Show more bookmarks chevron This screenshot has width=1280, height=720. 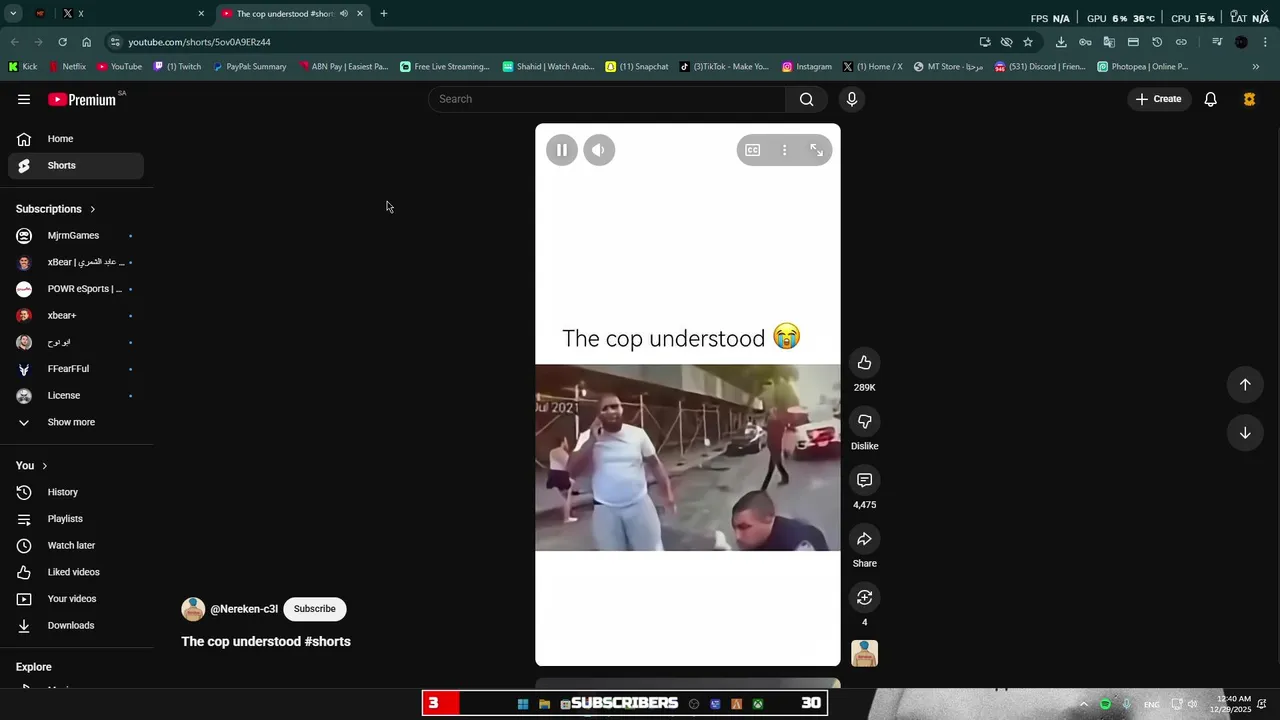(x=1256, y=67)
